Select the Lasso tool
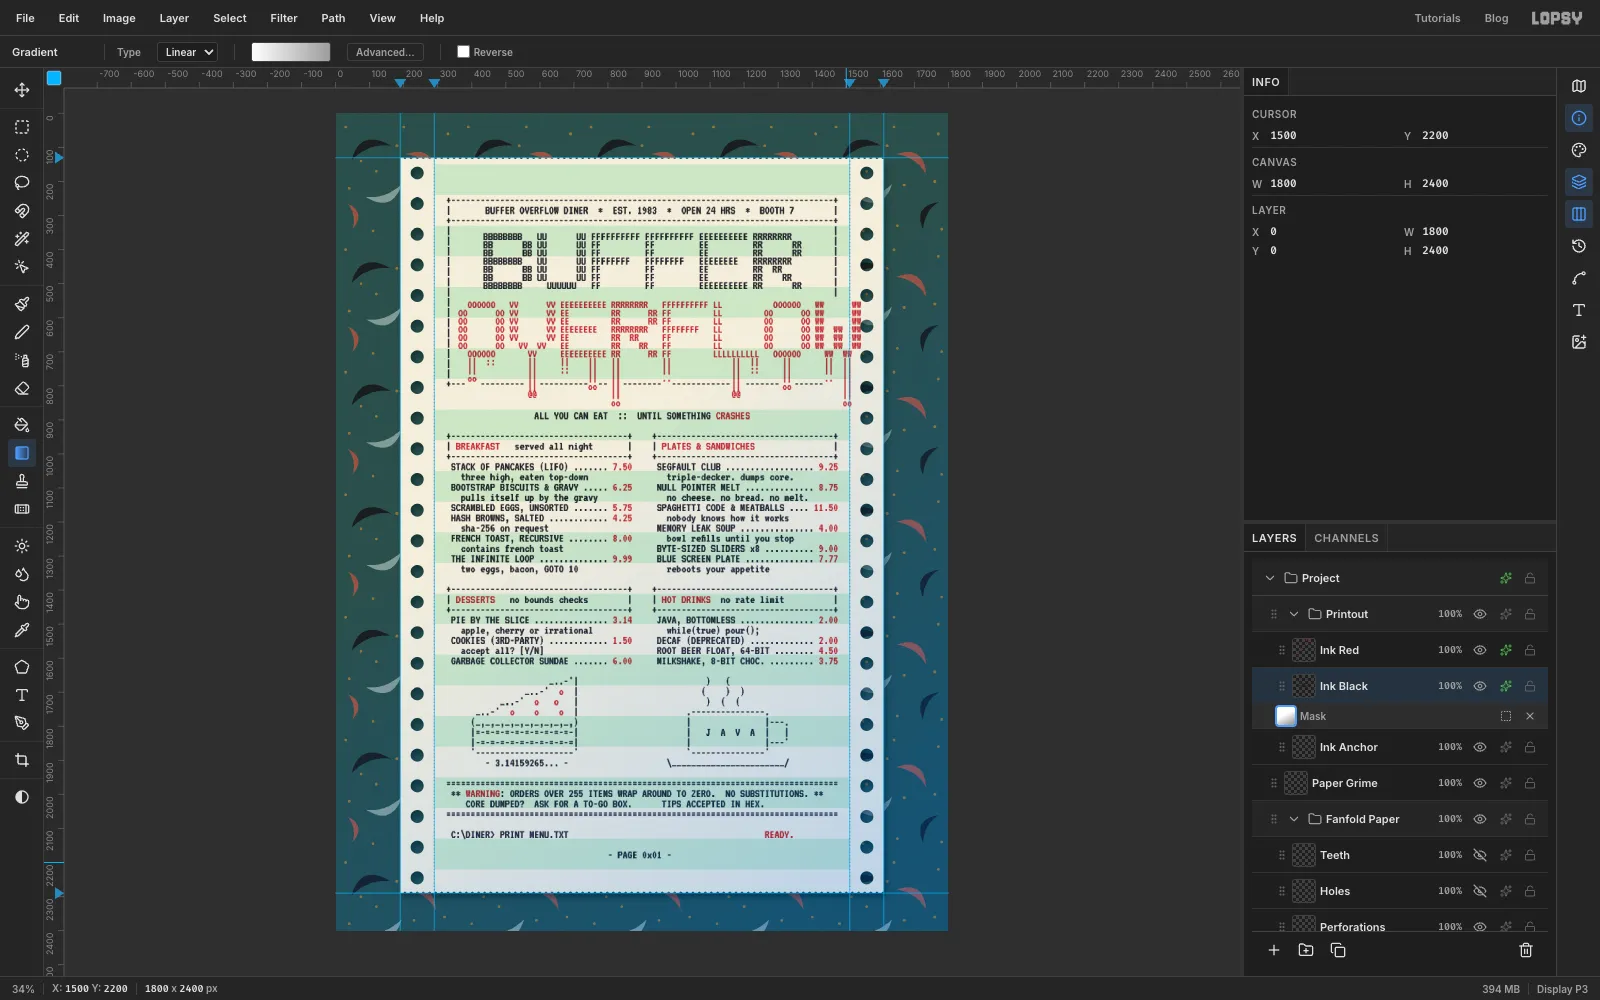The width and height of the screenshot is (1600, 1000). pyautogui.click(x=22, y=183)
